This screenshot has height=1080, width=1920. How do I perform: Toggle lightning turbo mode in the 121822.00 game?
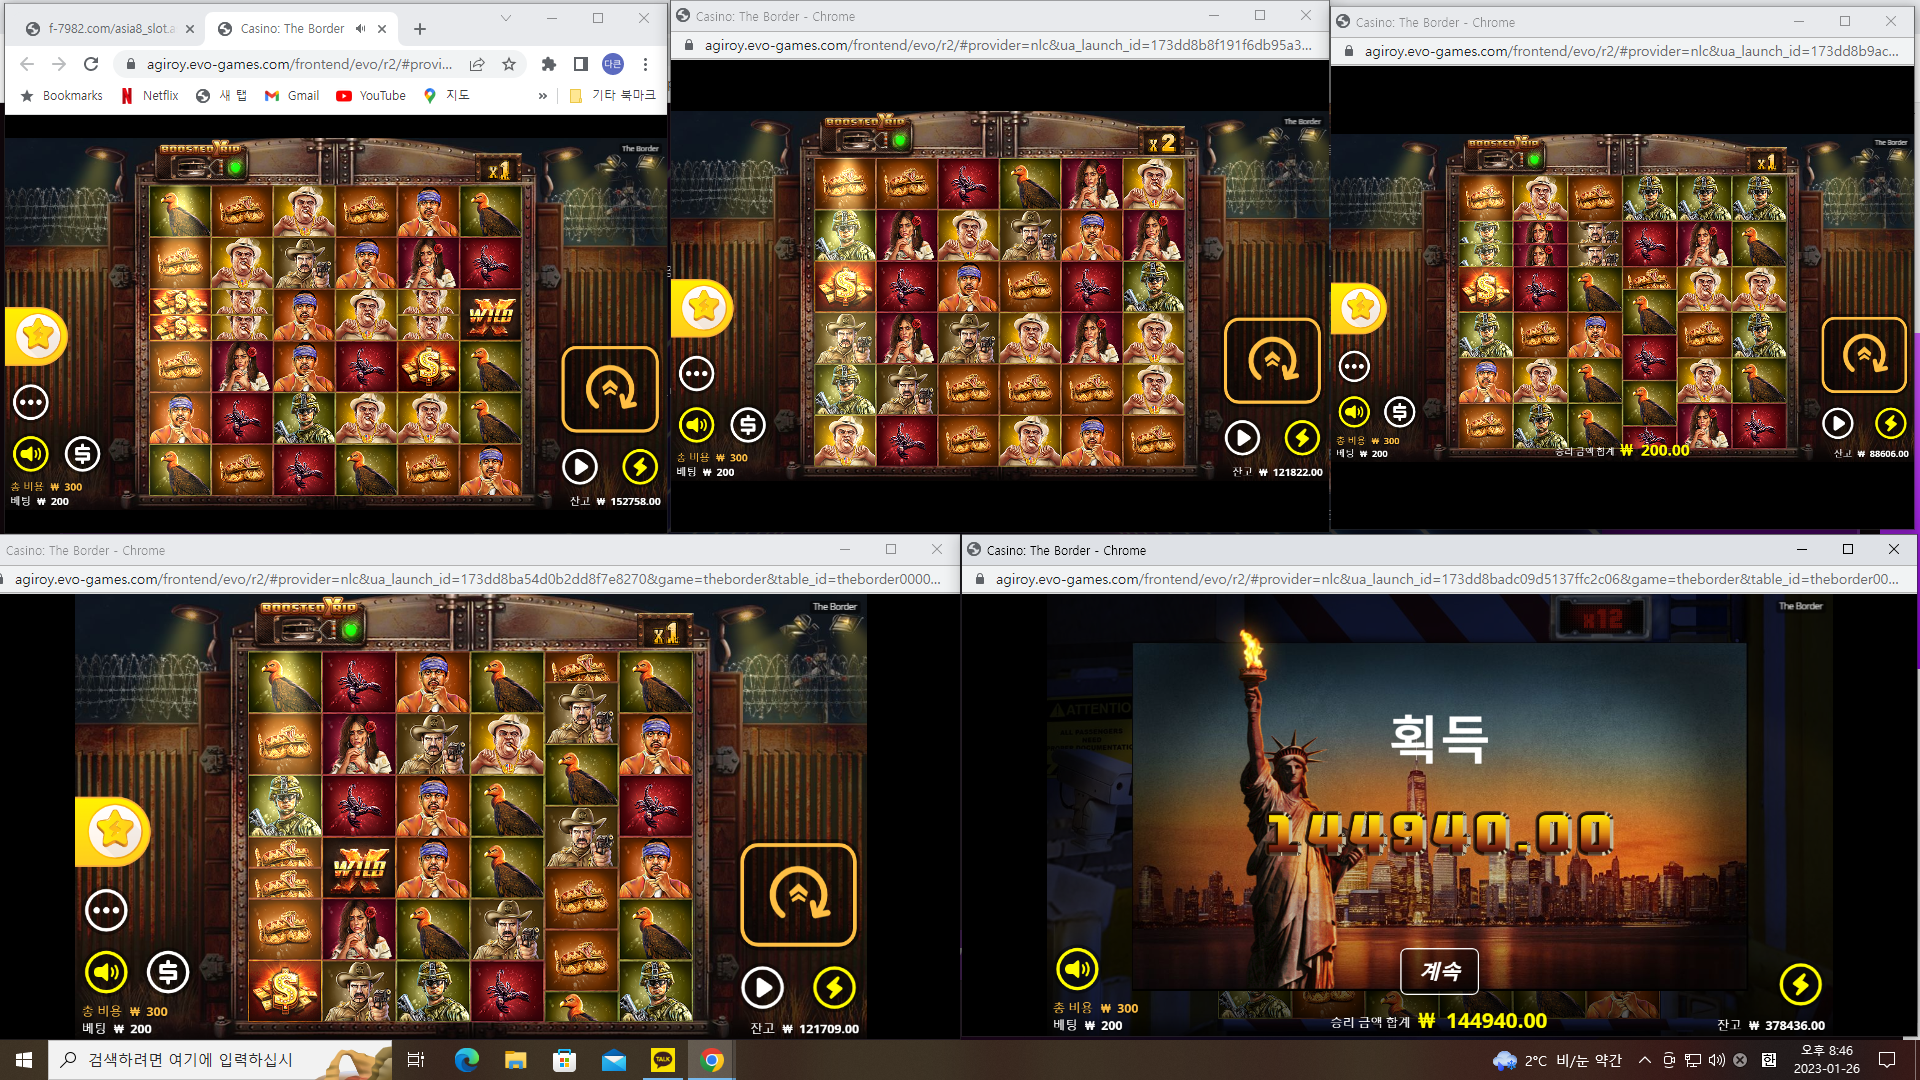coord(1302,437)
